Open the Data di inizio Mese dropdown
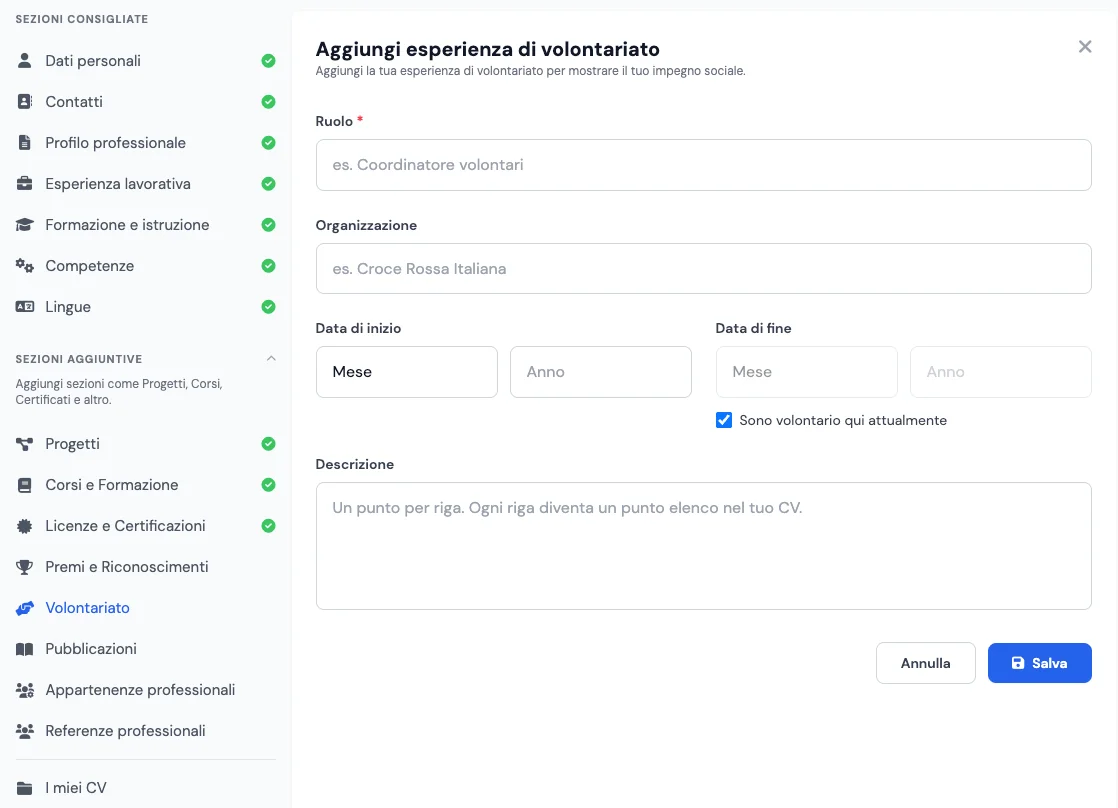 click(x=406, y=372)
